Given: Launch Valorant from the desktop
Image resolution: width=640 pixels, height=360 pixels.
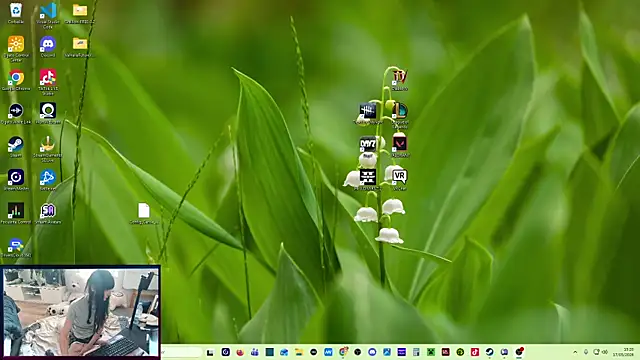Looking at the screenshot, I should coord(400,144).
